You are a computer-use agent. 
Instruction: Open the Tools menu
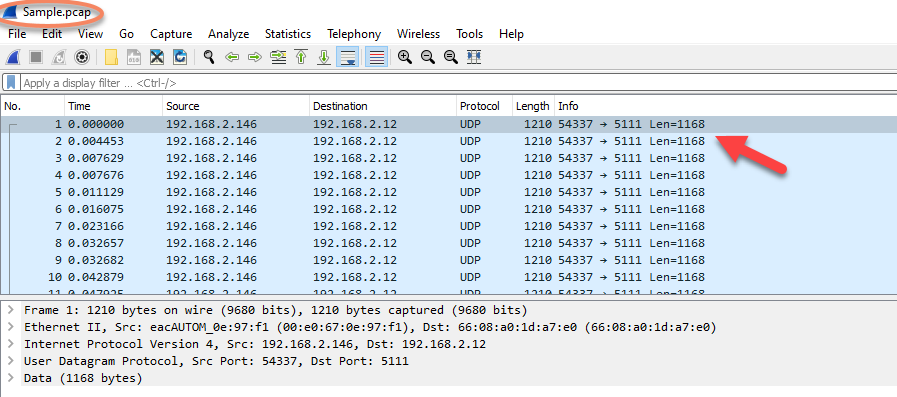(470, 34)
